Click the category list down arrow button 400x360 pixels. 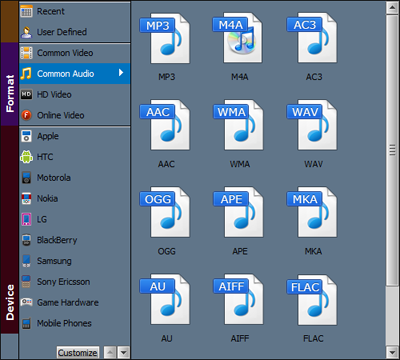coord(123,352)
